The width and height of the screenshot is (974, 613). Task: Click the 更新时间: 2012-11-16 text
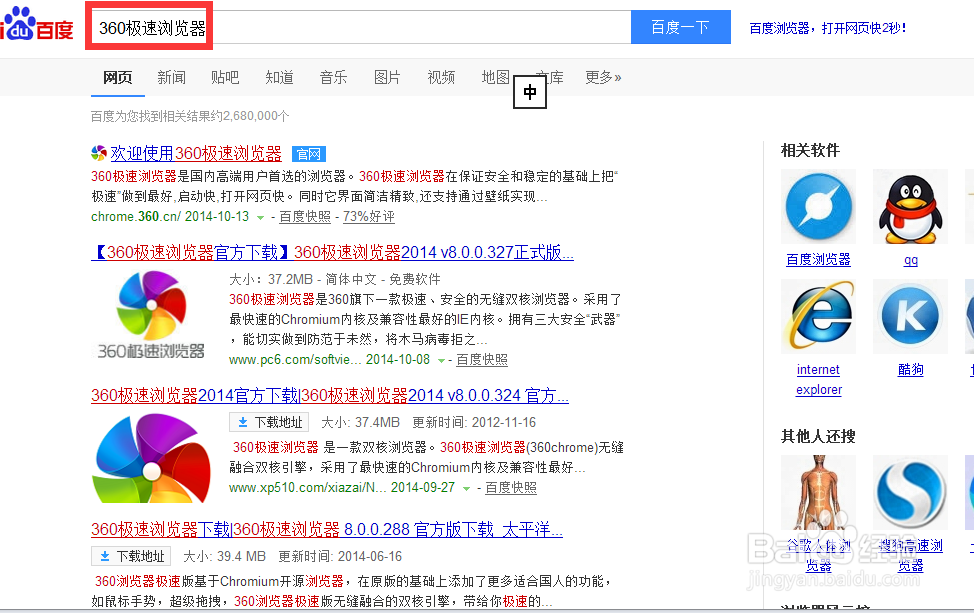tap(474, 422)
